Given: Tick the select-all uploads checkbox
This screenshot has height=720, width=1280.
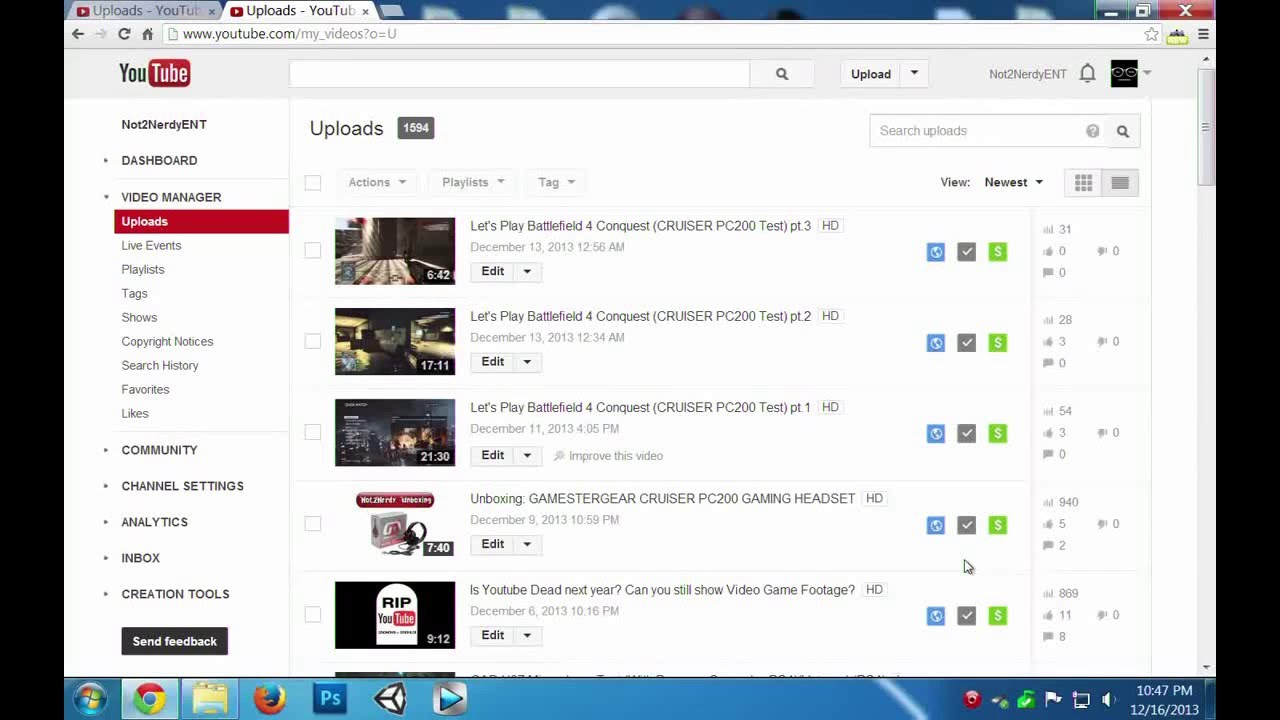Looking at the screenshot, I should pyautogui.click(x=313, y=183).
